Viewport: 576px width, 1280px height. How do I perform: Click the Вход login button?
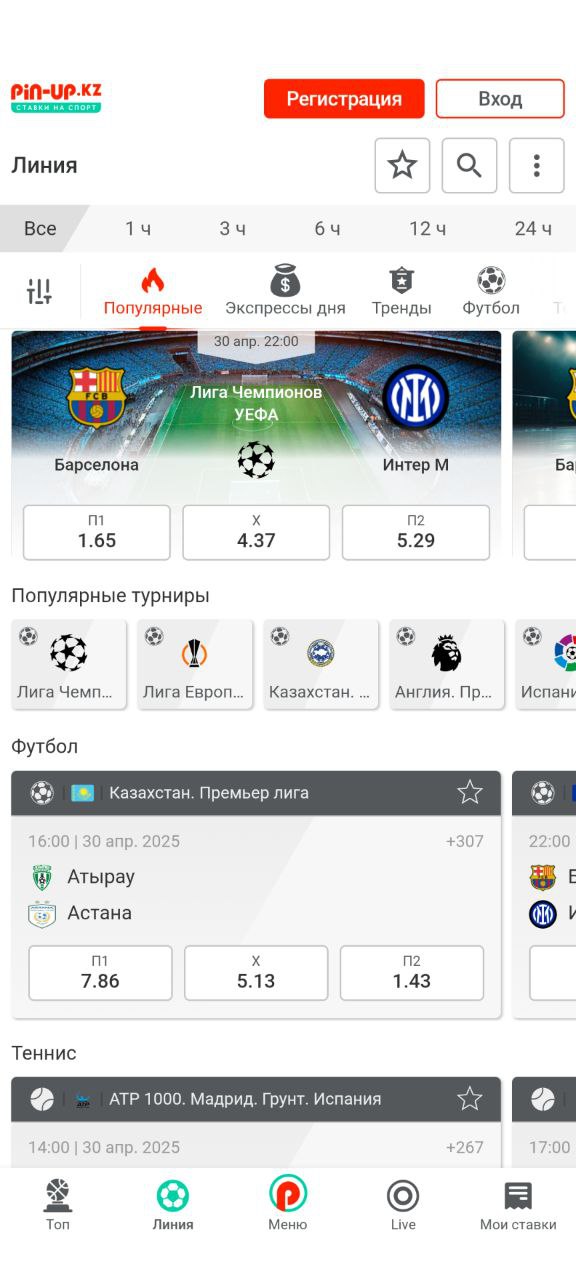(500, 99)
